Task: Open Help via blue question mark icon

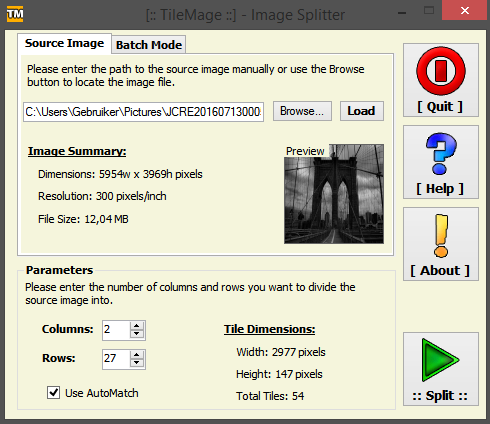Action: tap(441, 153)
